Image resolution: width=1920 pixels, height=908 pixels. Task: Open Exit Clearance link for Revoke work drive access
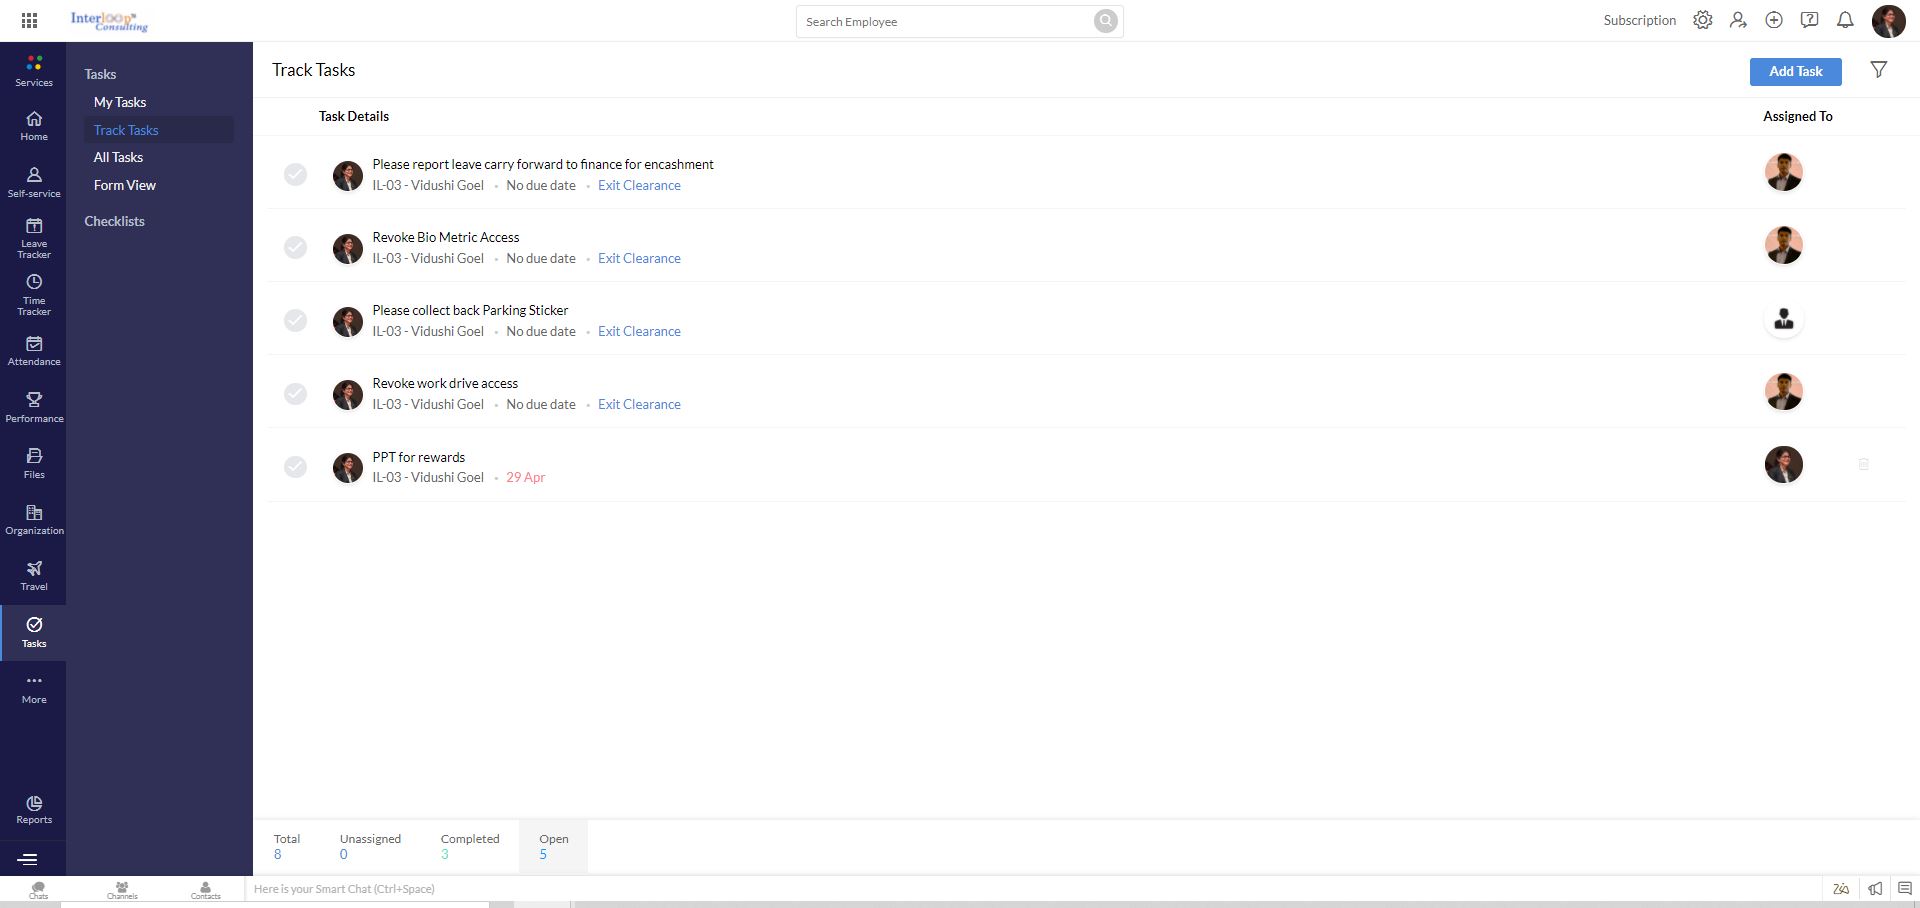pos(639,404)
